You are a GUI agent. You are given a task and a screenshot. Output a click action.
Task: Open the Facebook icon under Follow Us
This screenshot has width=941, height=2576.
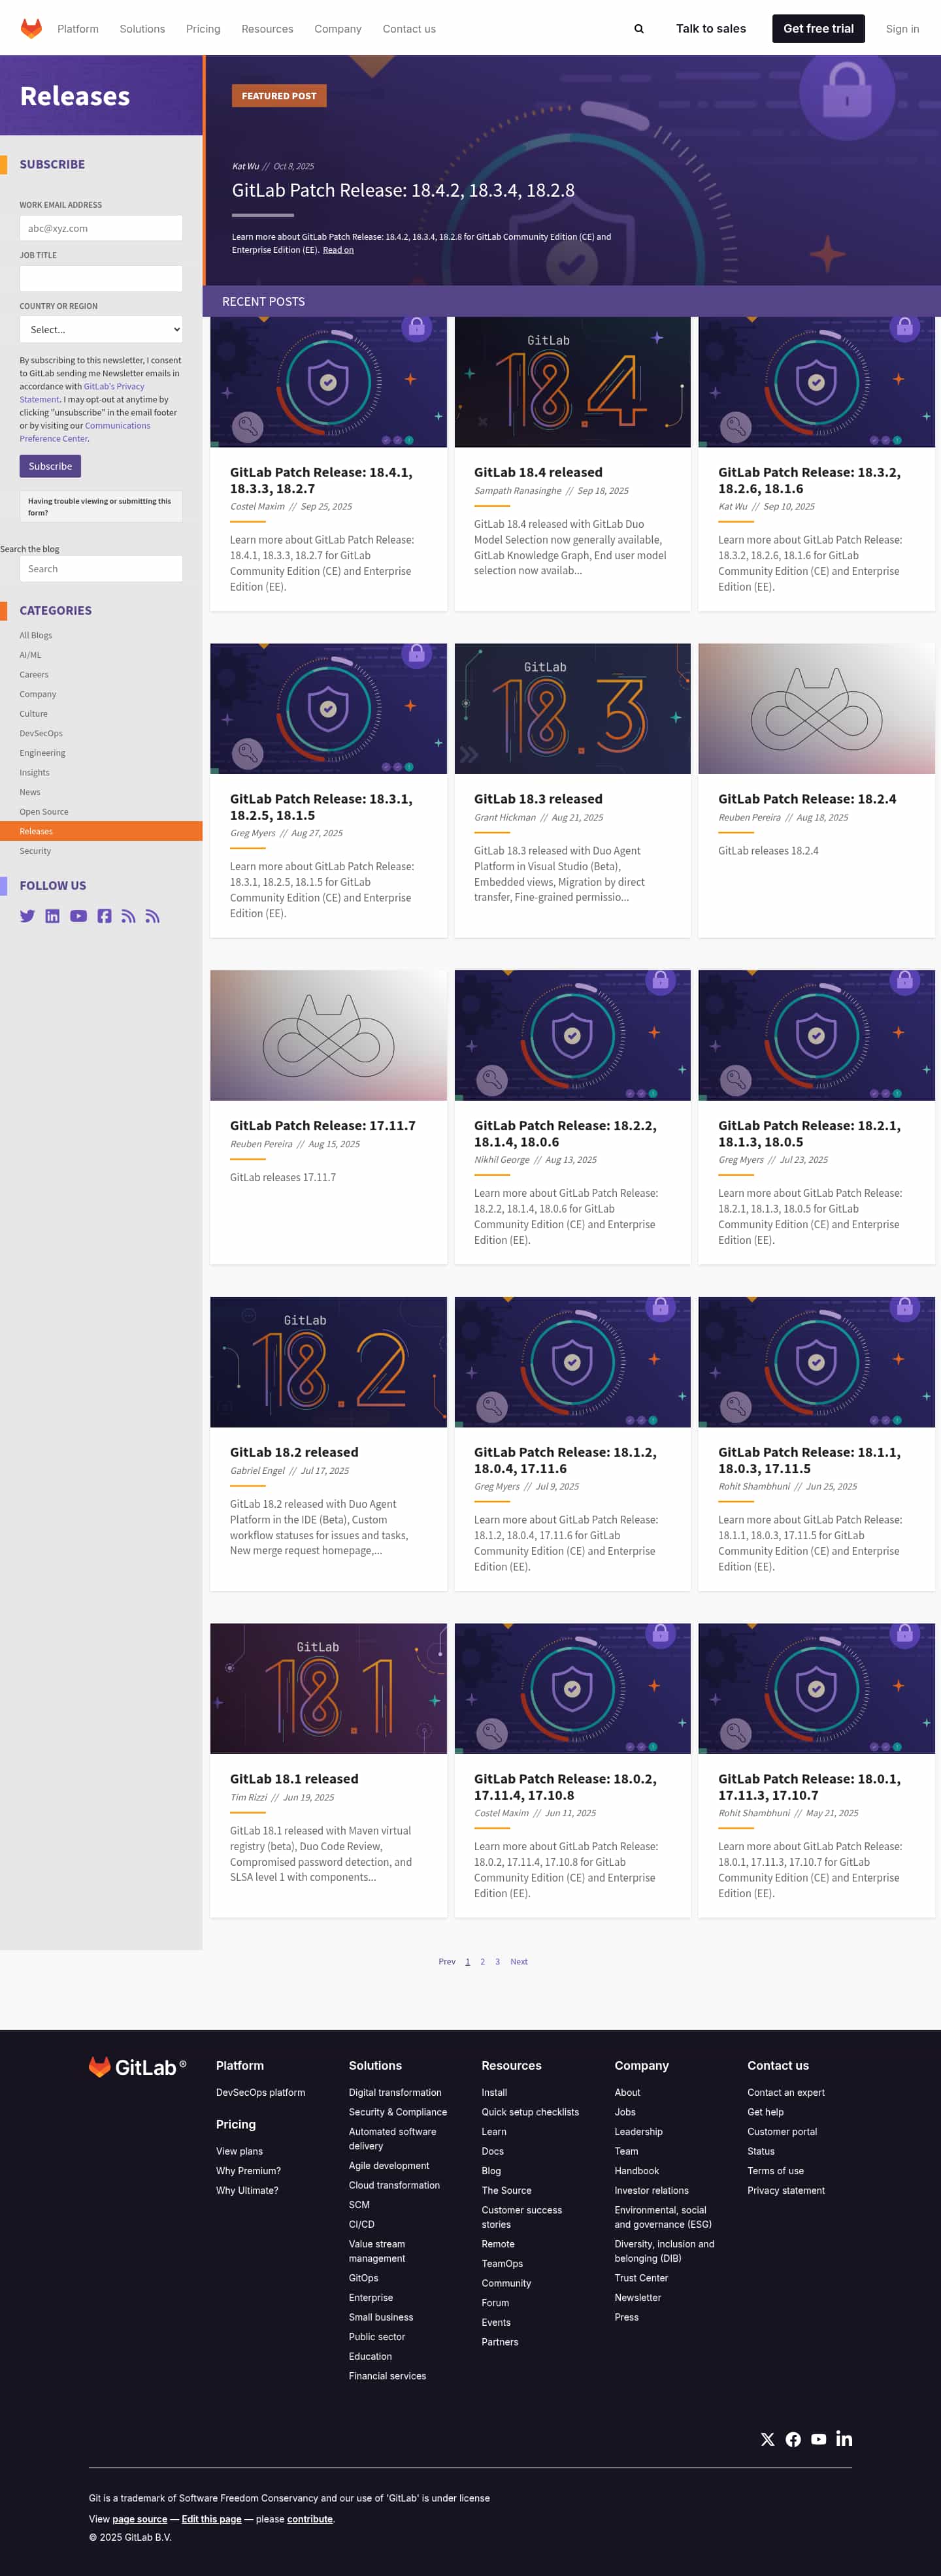104,916
